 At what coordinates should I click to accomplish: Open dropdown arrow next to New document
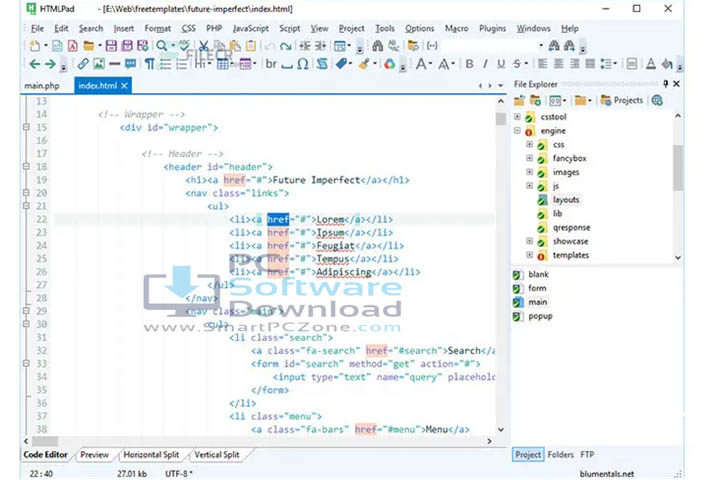pyautogui.click(x=45, y=45)
